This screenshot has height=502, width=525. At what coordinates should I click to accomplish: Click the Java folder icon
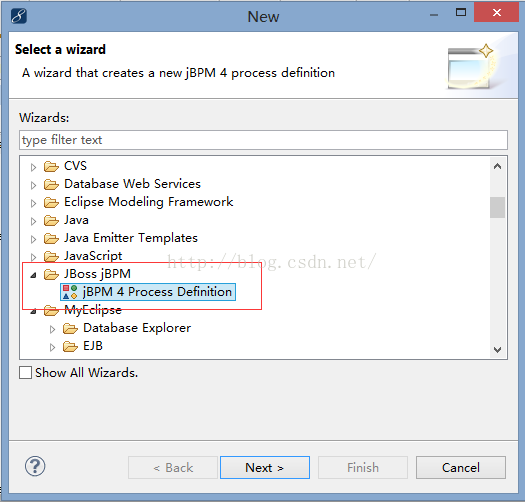click(51, 220)
